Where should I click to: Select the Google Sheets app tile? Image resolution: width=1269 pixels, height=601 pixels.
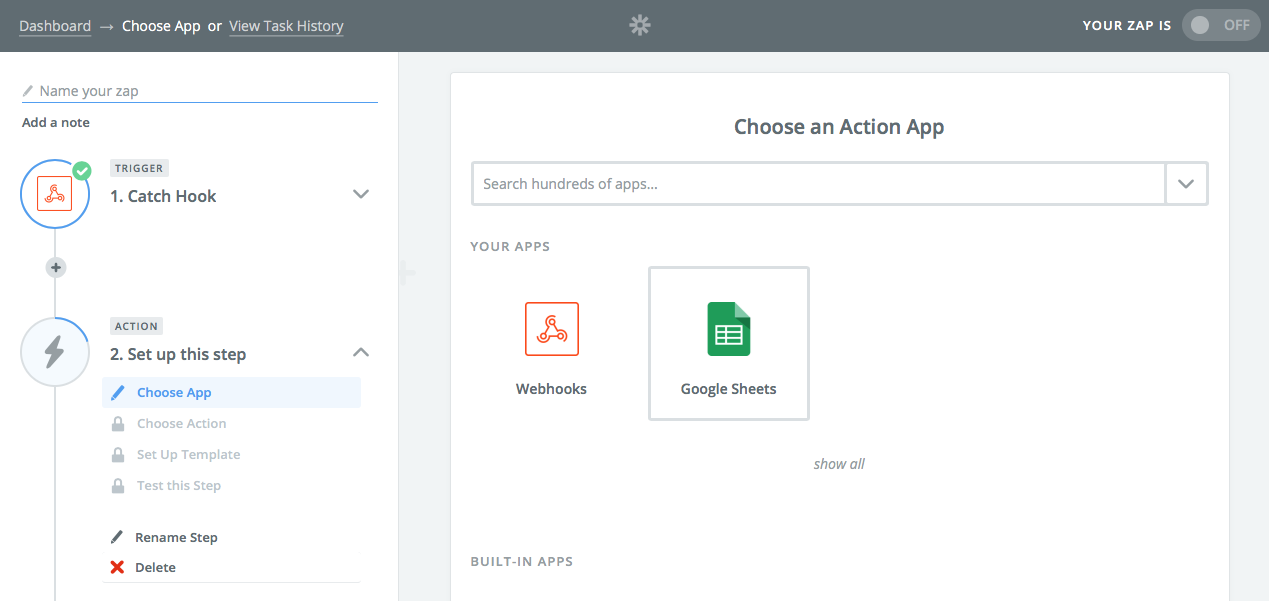point(729,343)
